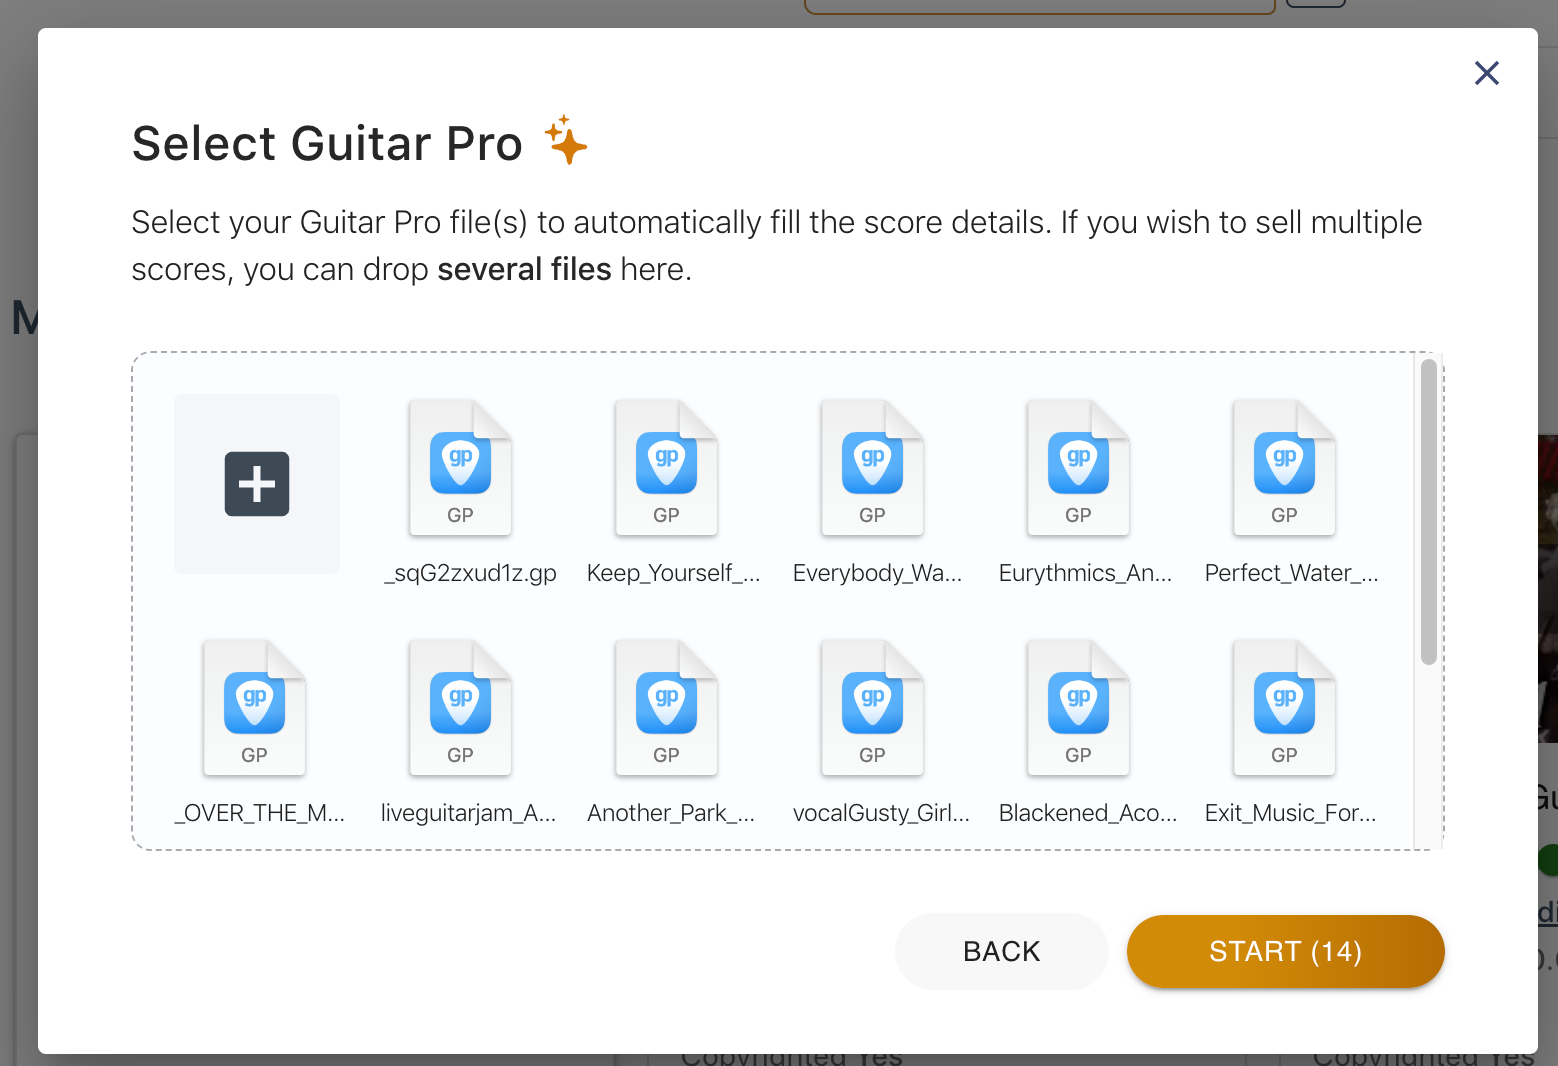Click the Blackened_Aco... file name label

[1088, 813]
